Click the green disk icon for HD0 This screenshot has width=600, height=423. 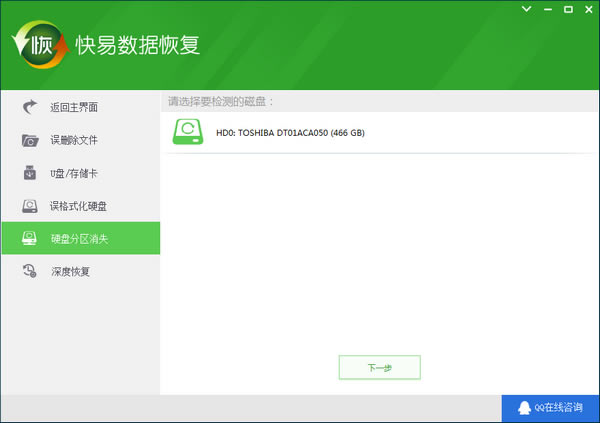tap(188, 132)
